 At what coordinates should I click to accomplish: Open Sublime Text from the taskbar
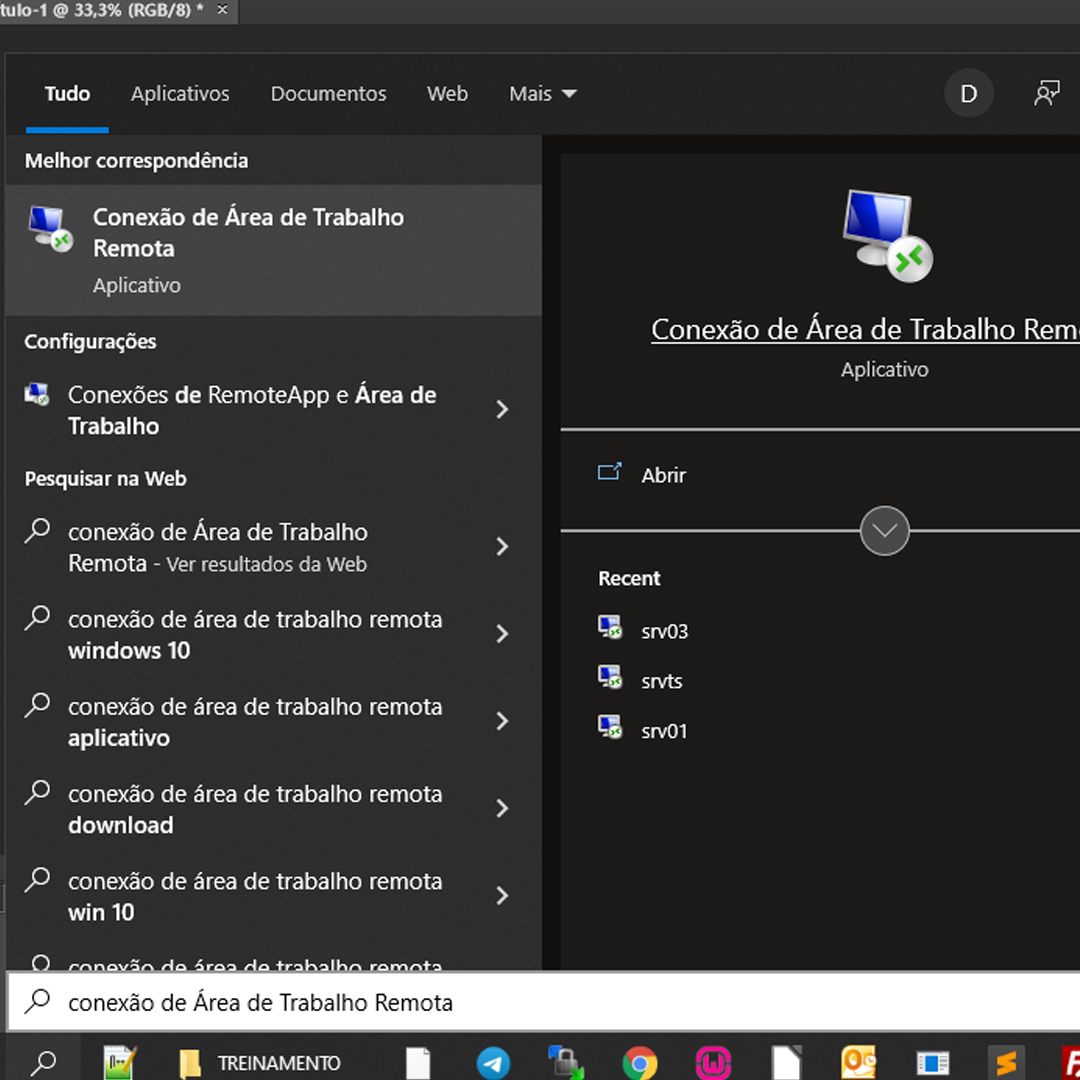pos(1005,1062)
